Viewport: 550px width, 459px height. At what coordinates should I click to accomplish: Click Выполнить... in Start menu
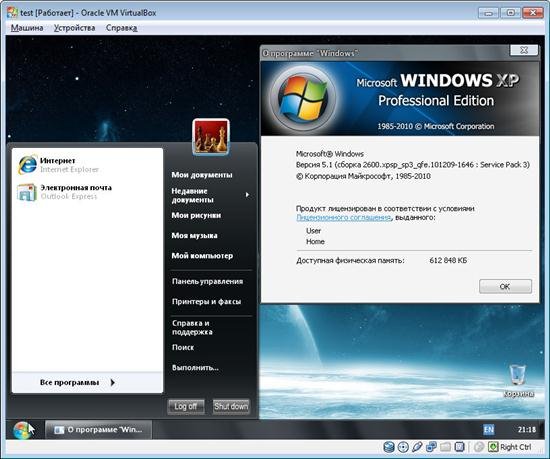[195, 367]
